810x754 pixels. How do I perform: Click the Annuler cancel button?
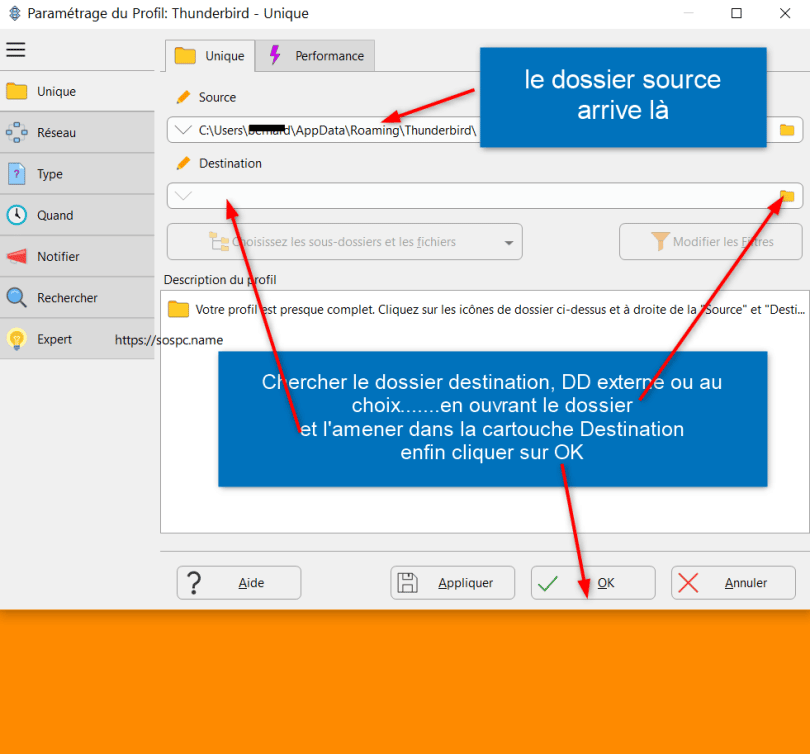(x=734, y=583)
